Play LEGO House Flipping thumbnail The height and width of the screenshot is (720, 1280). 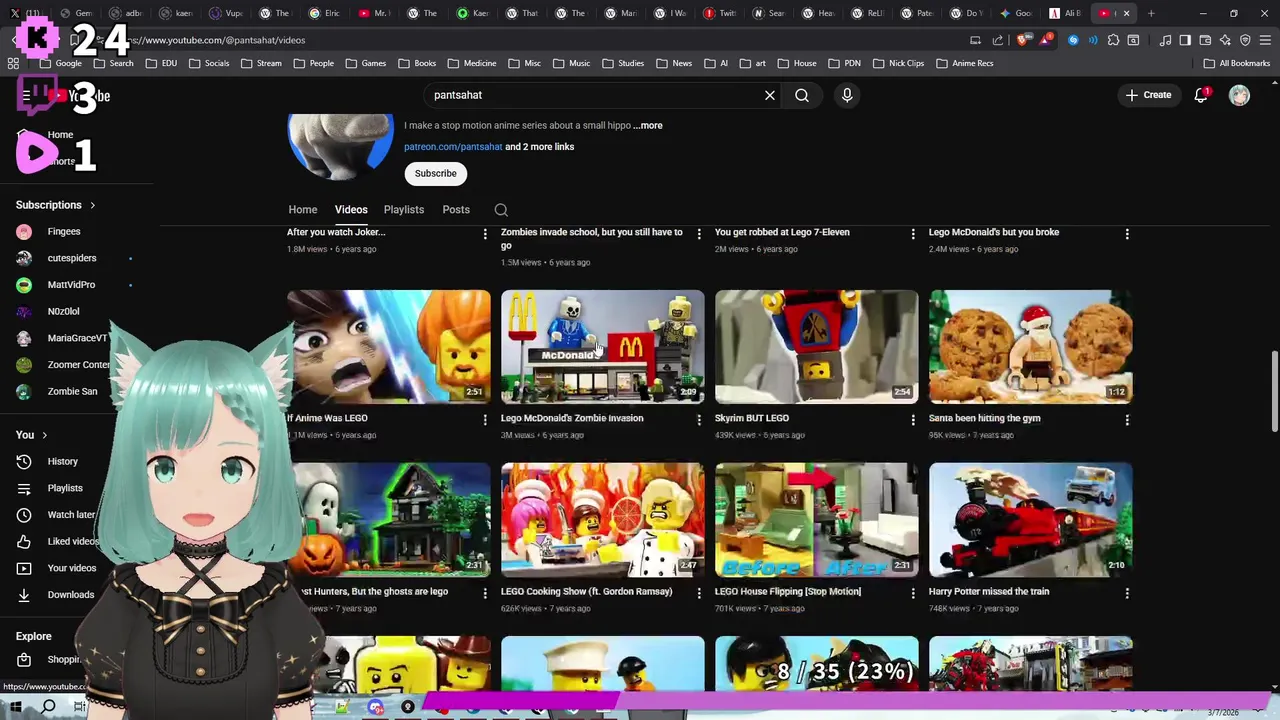pyautogui.click(x=817, y=520)
